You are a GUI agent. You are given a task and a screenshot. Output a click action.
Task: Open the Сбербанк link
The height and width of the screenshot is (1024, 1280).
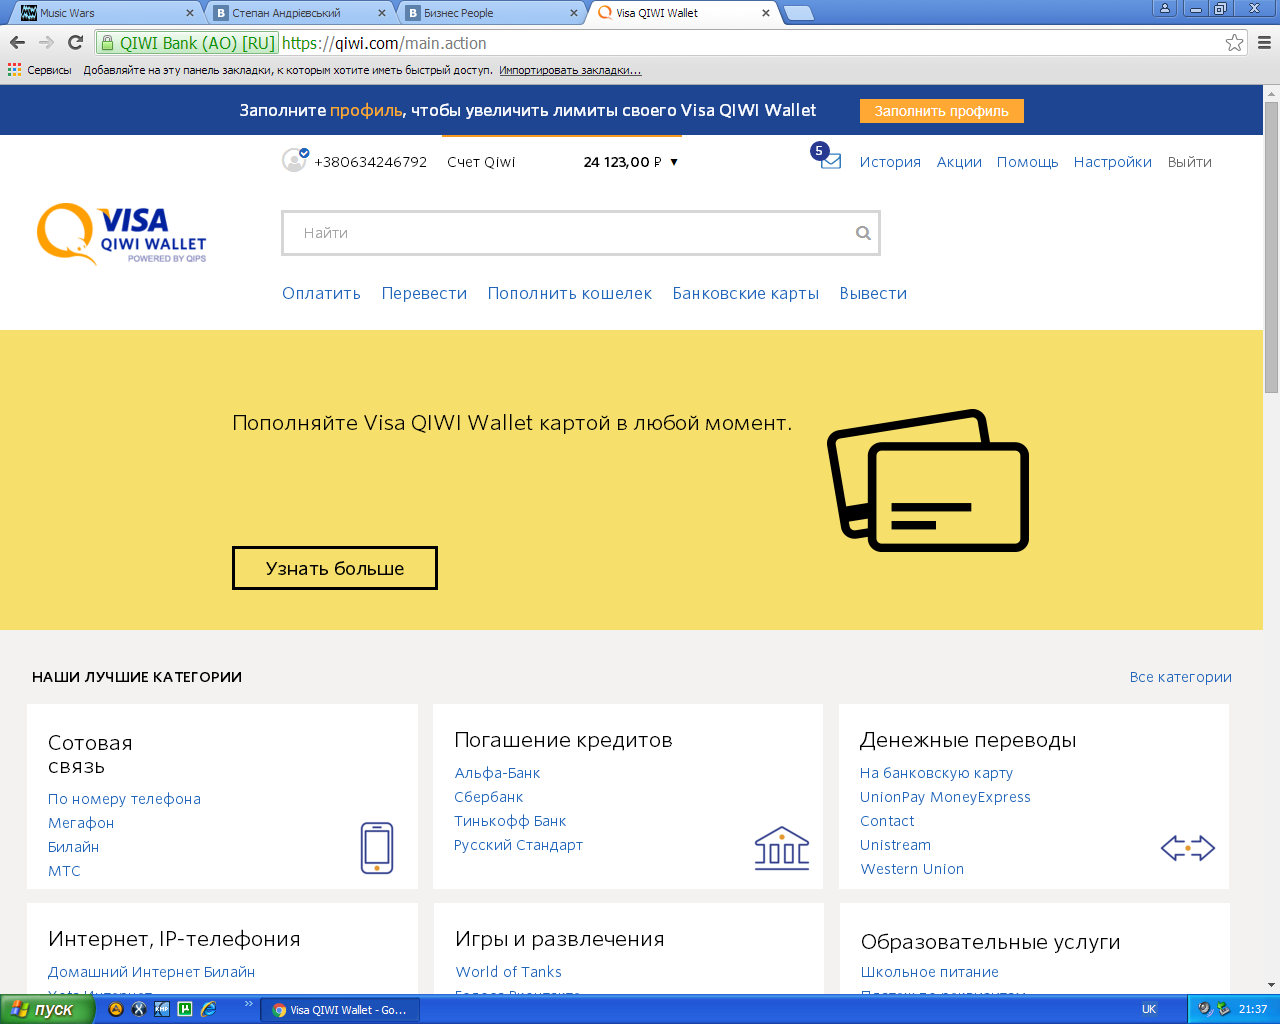[488, 797]
